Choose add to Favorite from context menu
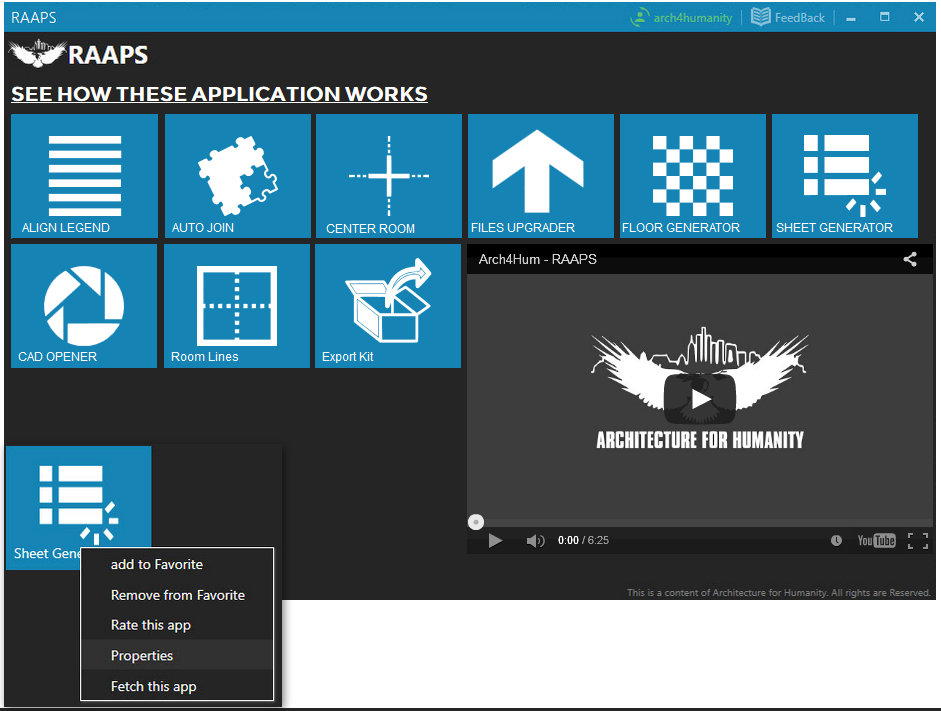941x711 pixels. pyautogui.click(x=177, y=565)
